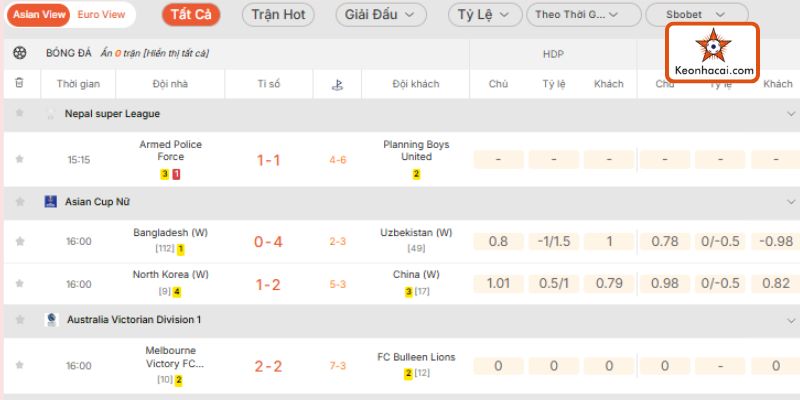Viewport: 800px width, 400px height.
Task: Favorite the Armed Police Force match
Action: point(19,159)
